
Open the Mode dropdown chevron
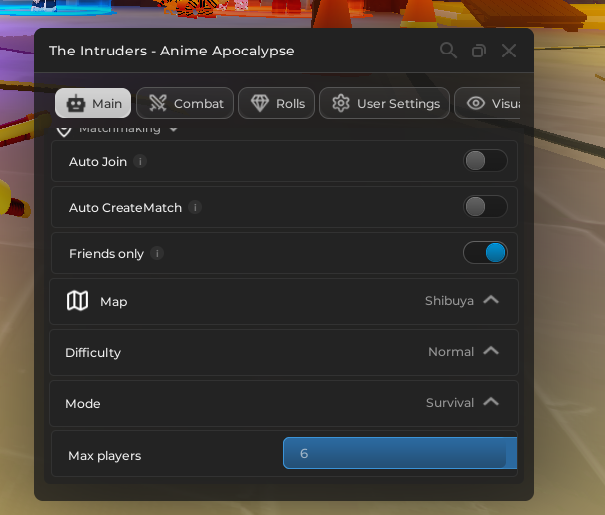tap(491, 402)
